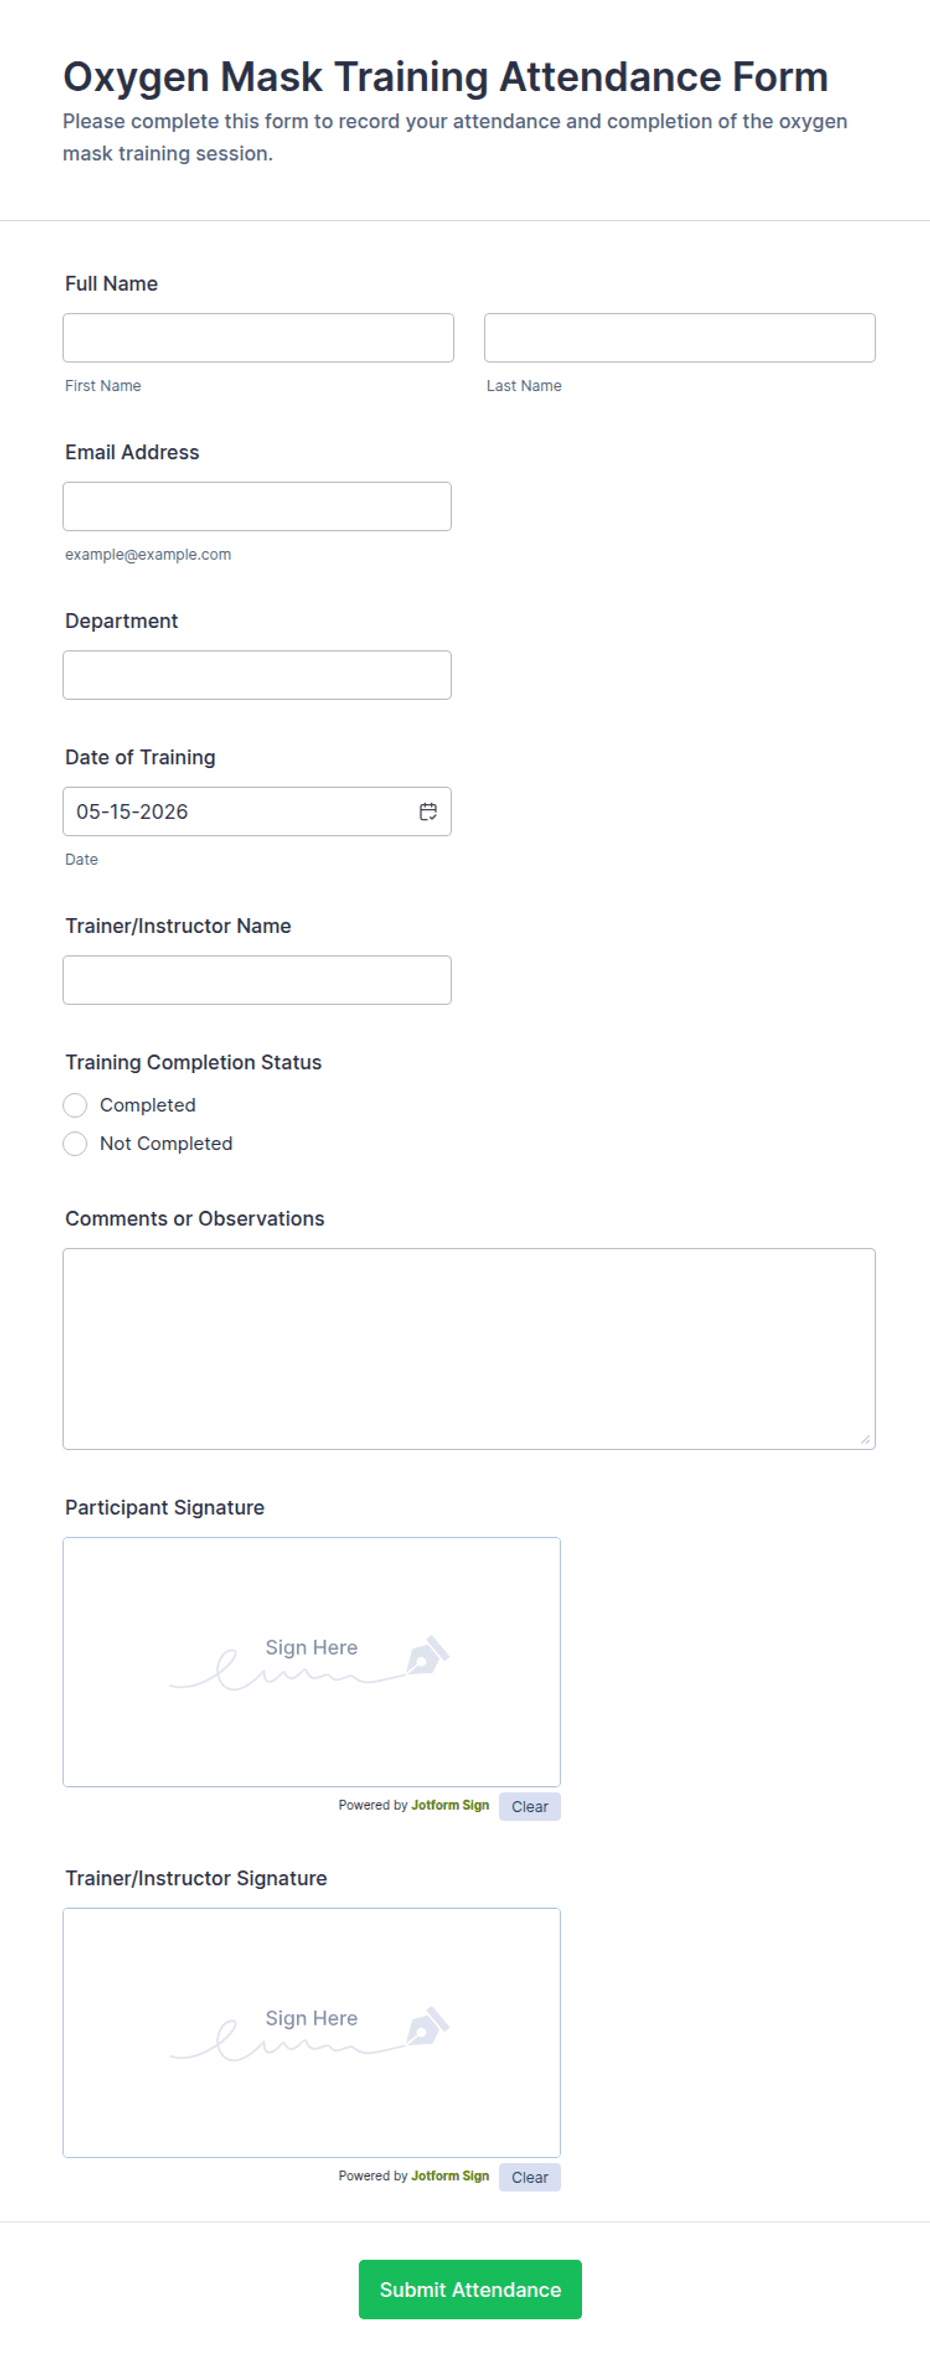Click the comments textarea resize handle
Viewport: 930px width, 2368px height.
coord(865,1439)
